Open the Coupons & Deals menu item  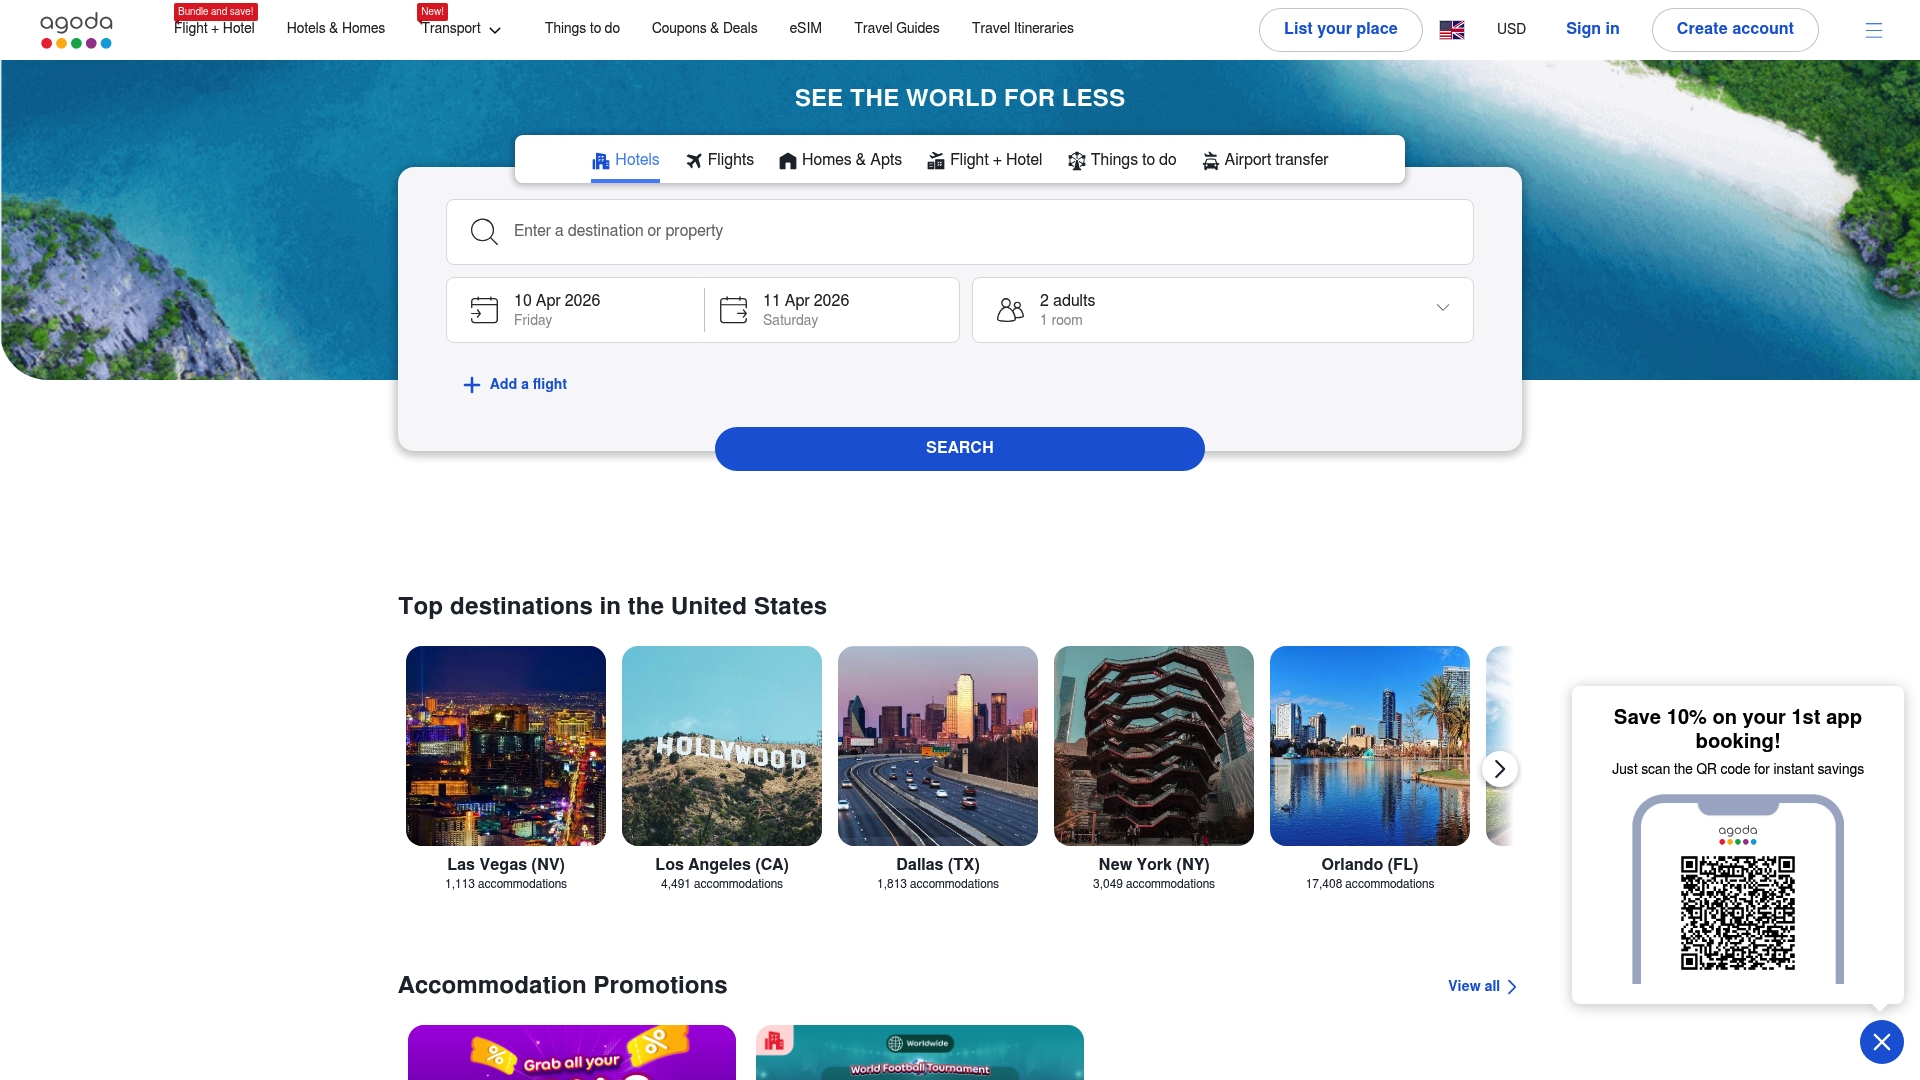coord(704,29)
